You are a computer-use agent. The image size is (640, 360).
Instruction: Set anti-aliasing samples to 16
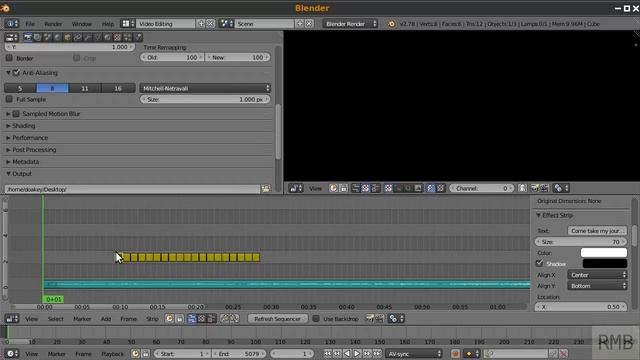[118, 88]
